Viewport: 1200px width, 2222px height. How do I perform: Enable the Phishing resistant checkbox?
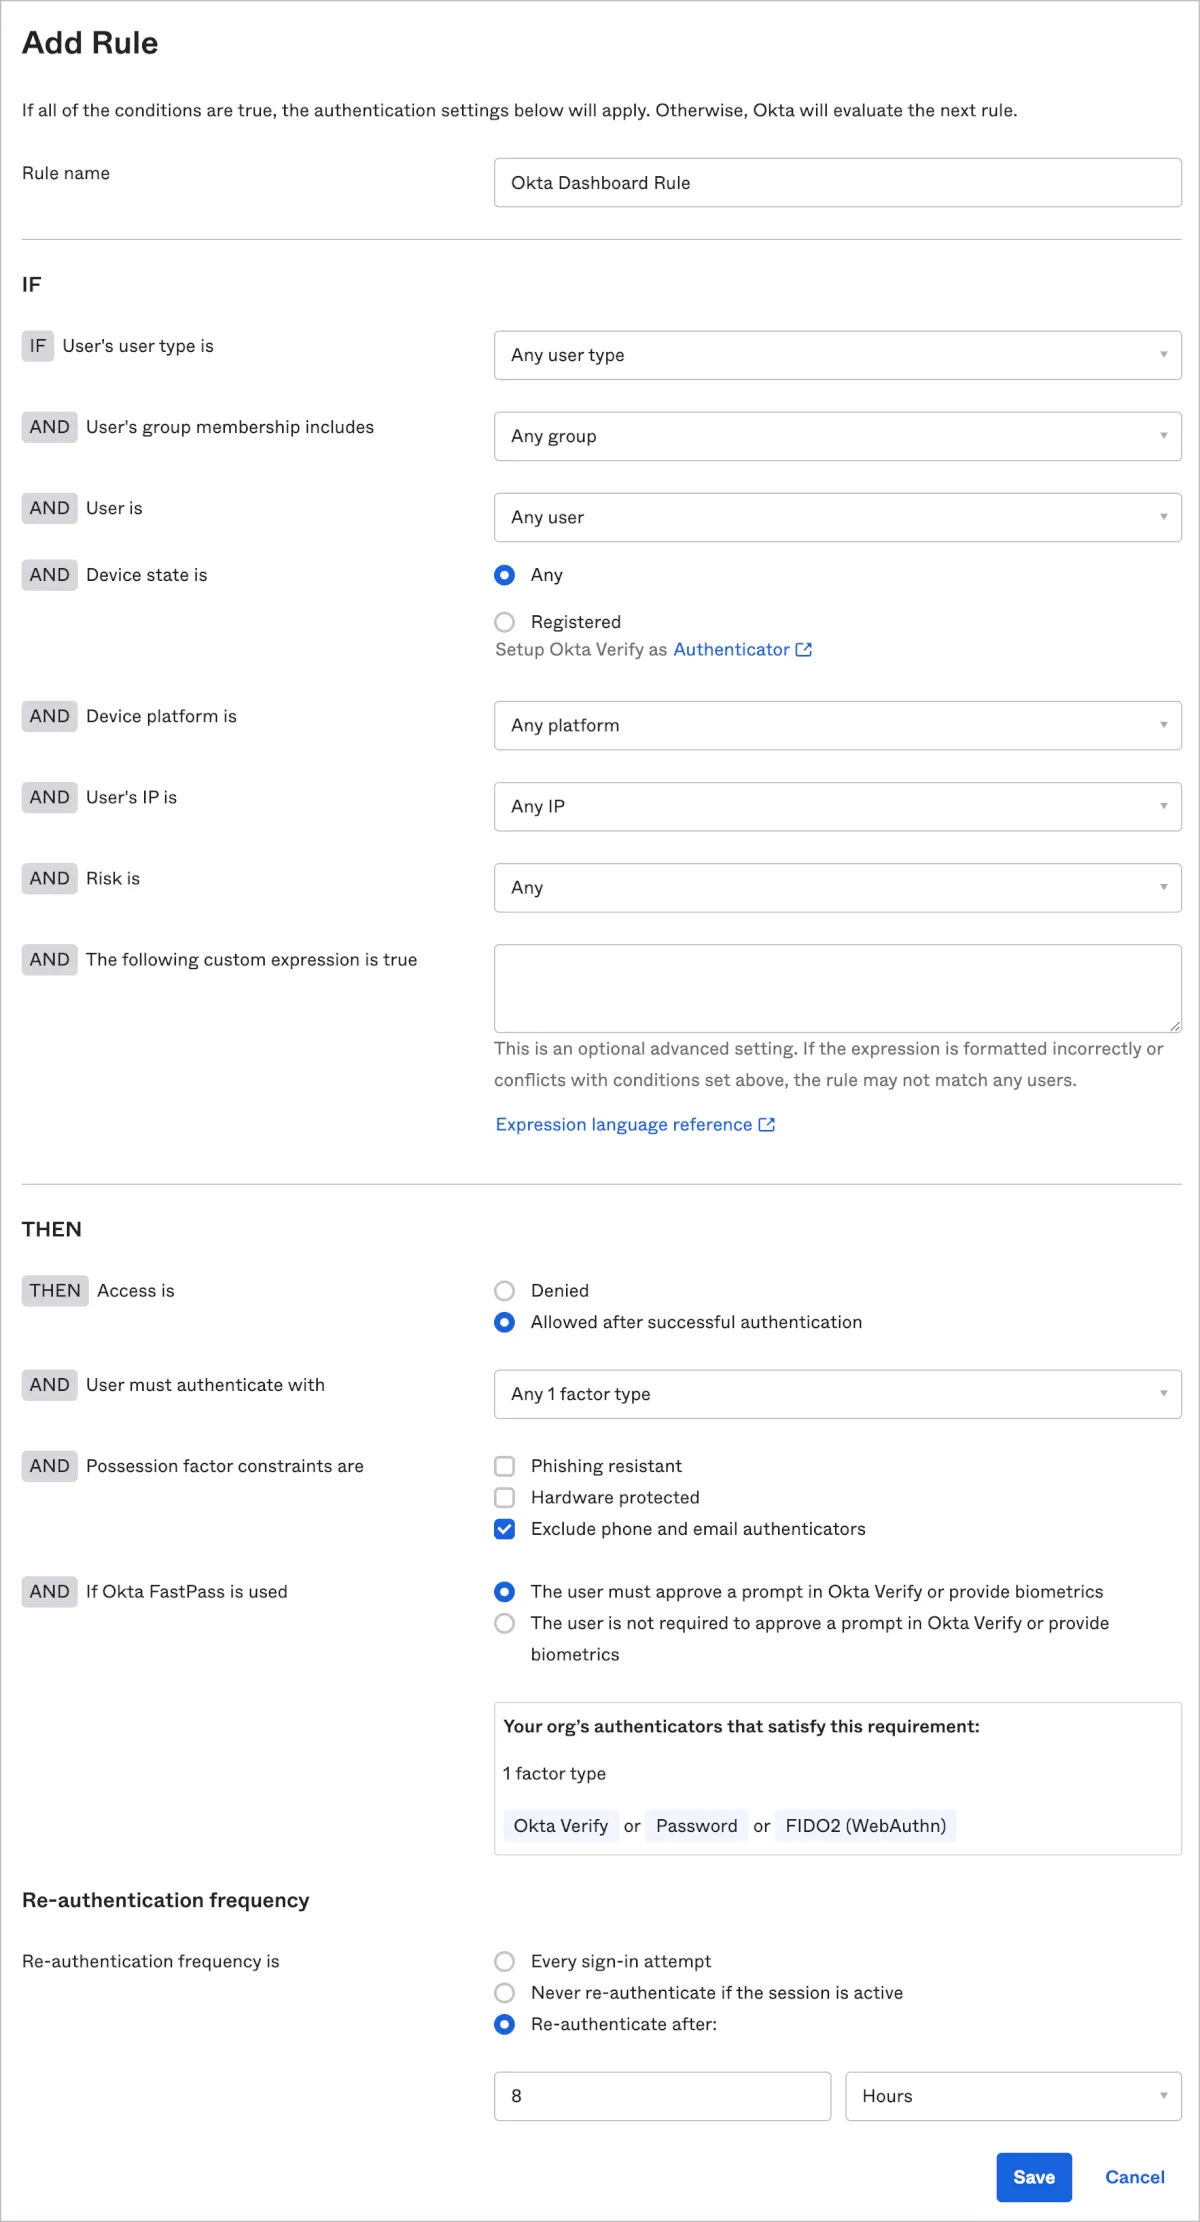505,1466
